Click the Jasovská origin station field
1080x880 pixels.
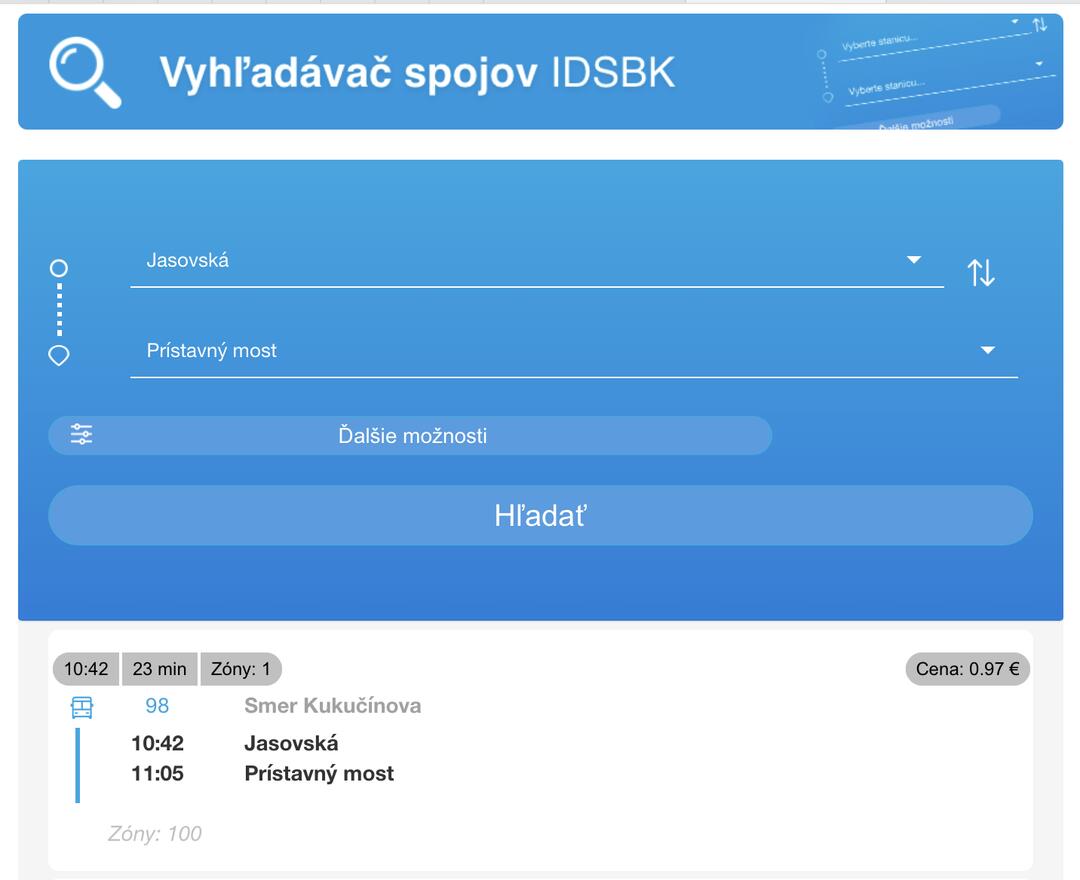point(520,261)
